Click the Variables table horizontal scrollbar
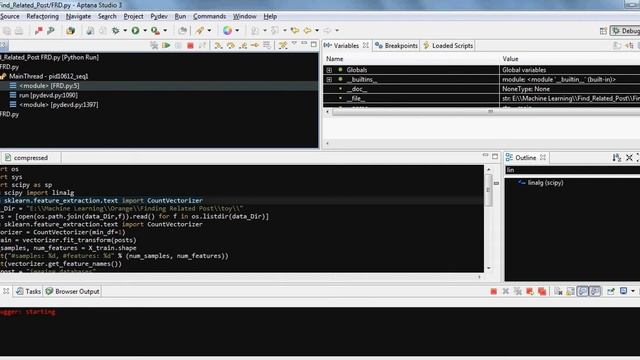This screenshot has height=360, width=640. 486,111
